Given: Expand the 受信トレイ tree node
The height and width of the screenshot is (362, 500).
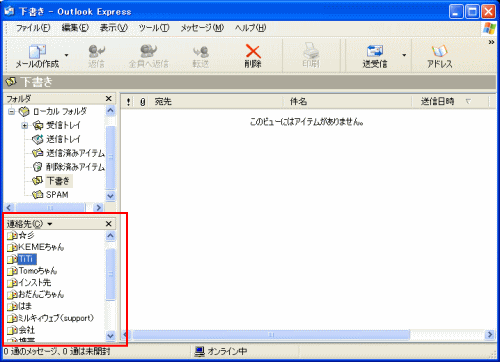Looking at the screenshot, I should (x=25, y=126).
